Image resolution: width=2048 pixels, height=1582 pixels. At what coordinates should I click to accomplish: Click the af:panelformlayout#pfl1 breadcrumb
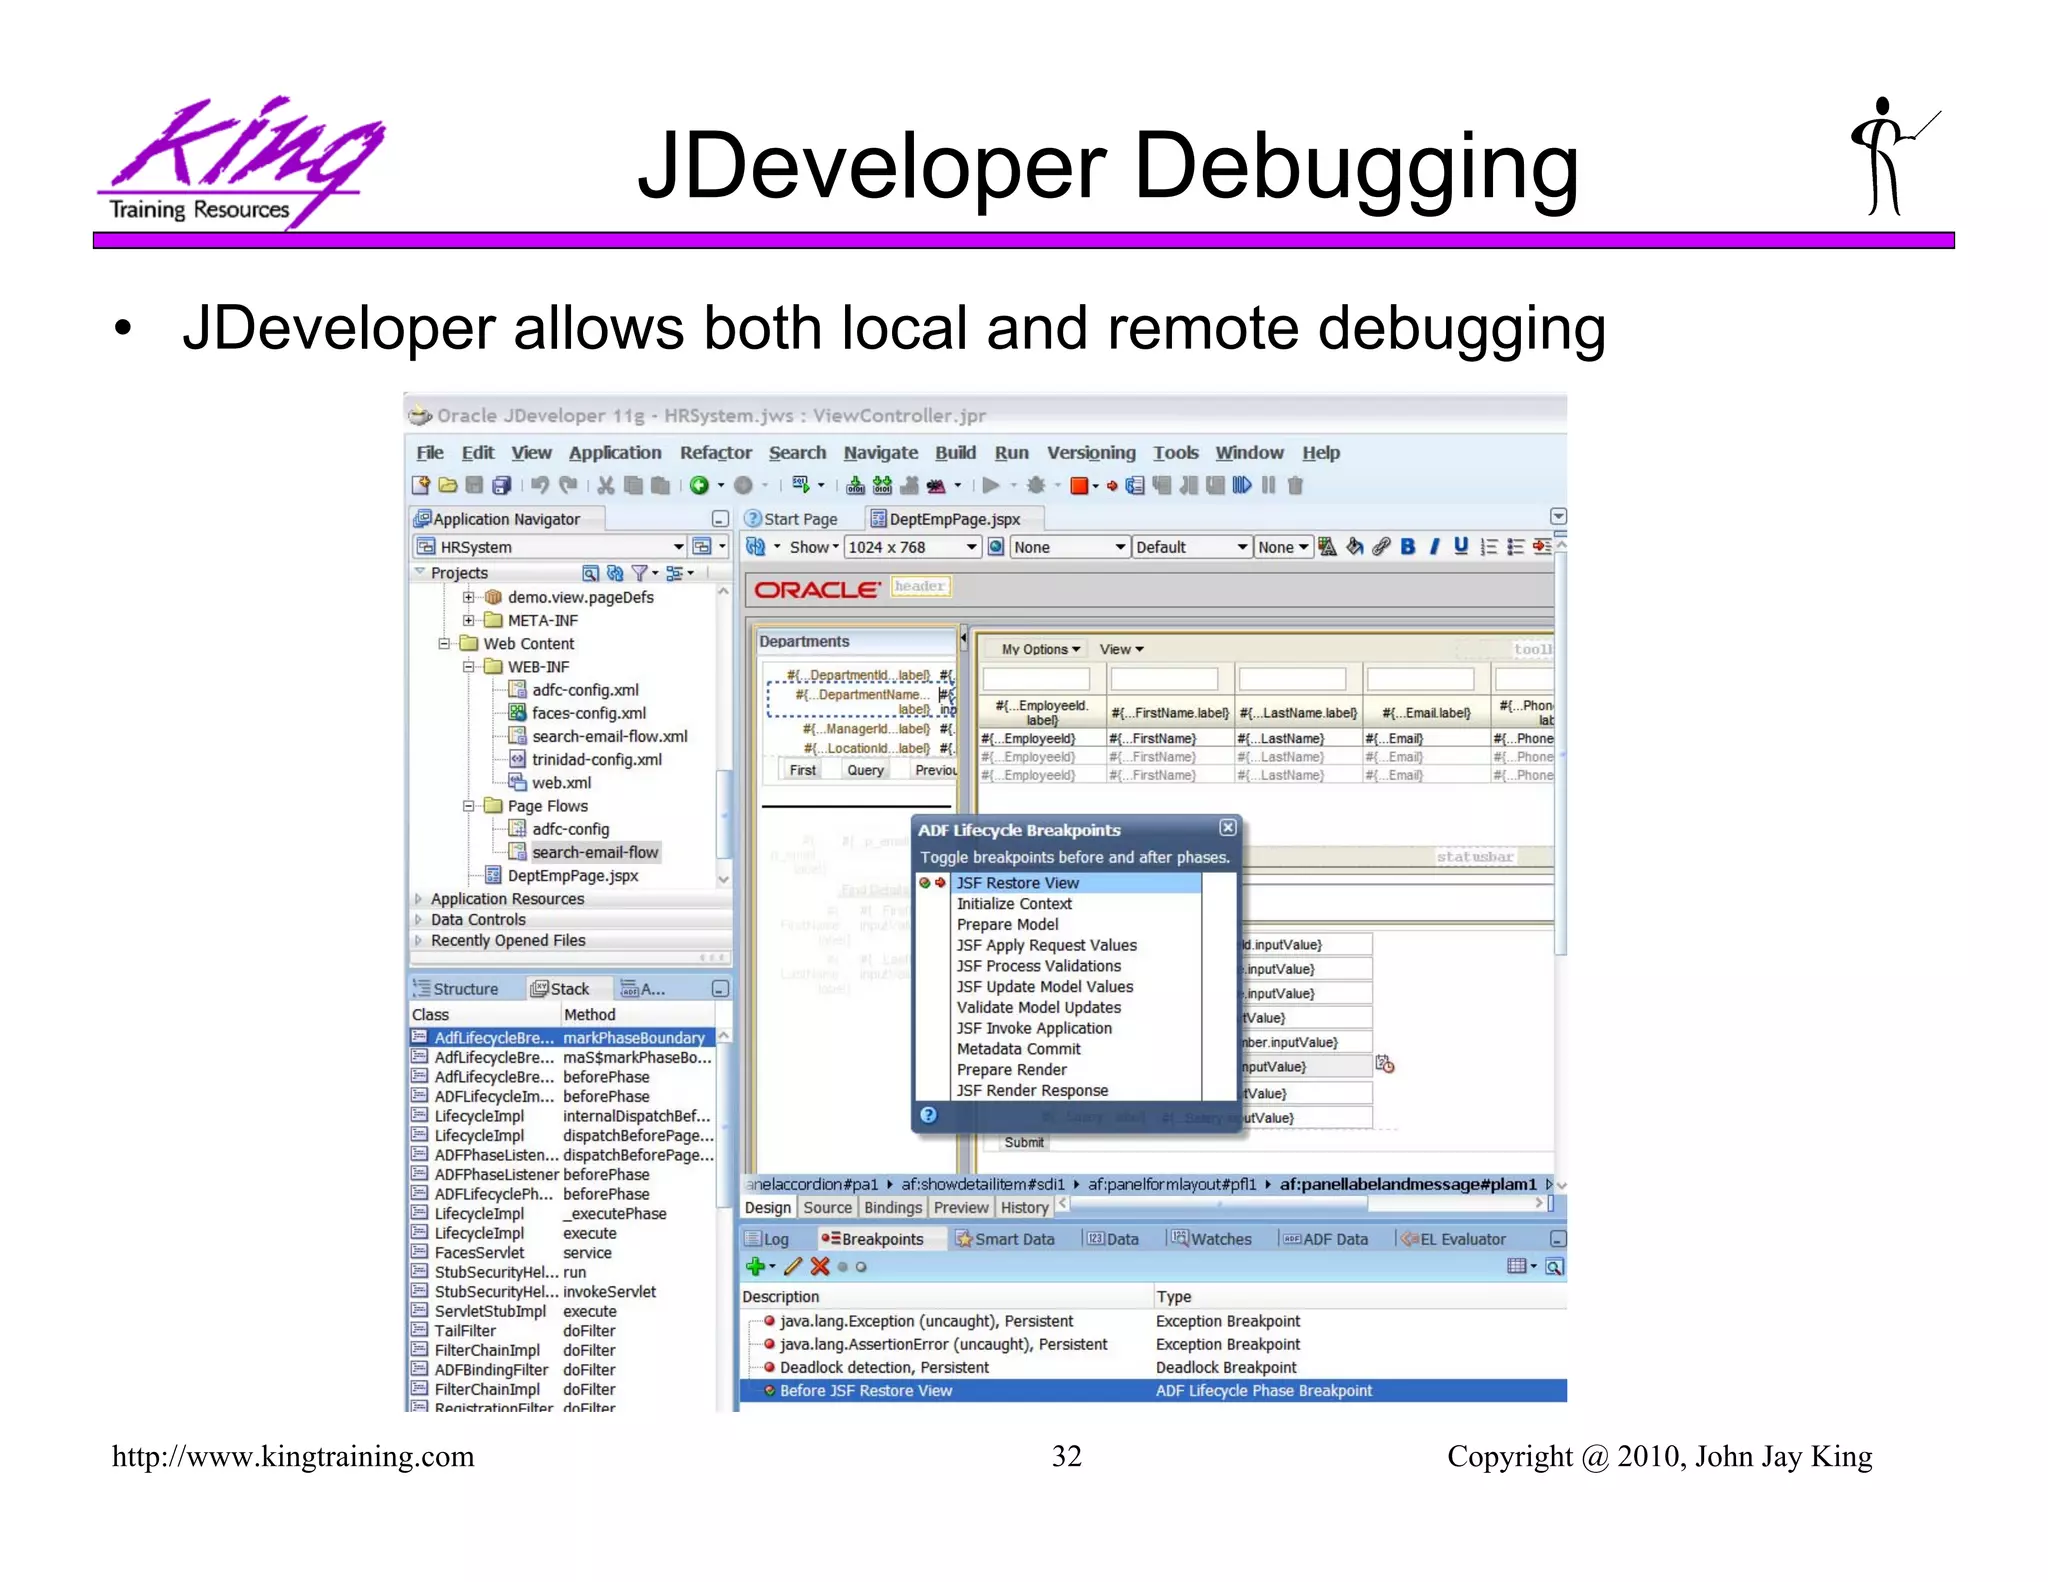pyautogui.click(x=1171, y=1184)
